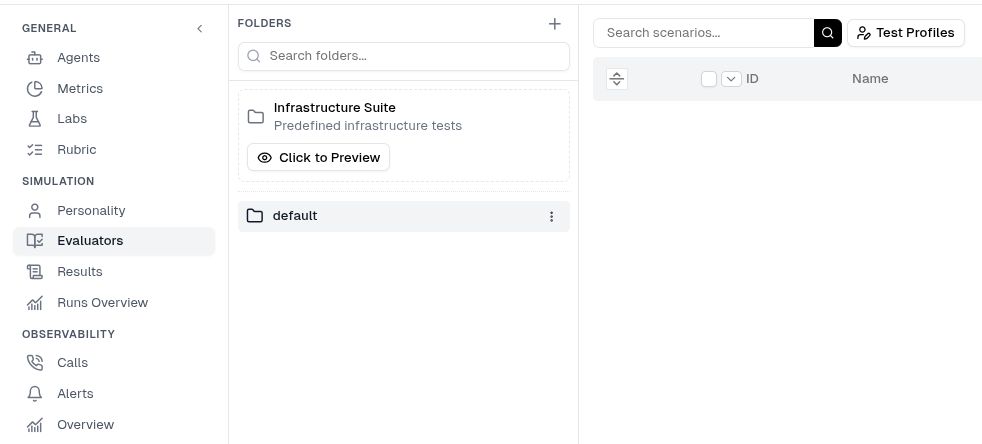Open the Rubric page
This screenshot has width=982, height=444.
[76, 150]
